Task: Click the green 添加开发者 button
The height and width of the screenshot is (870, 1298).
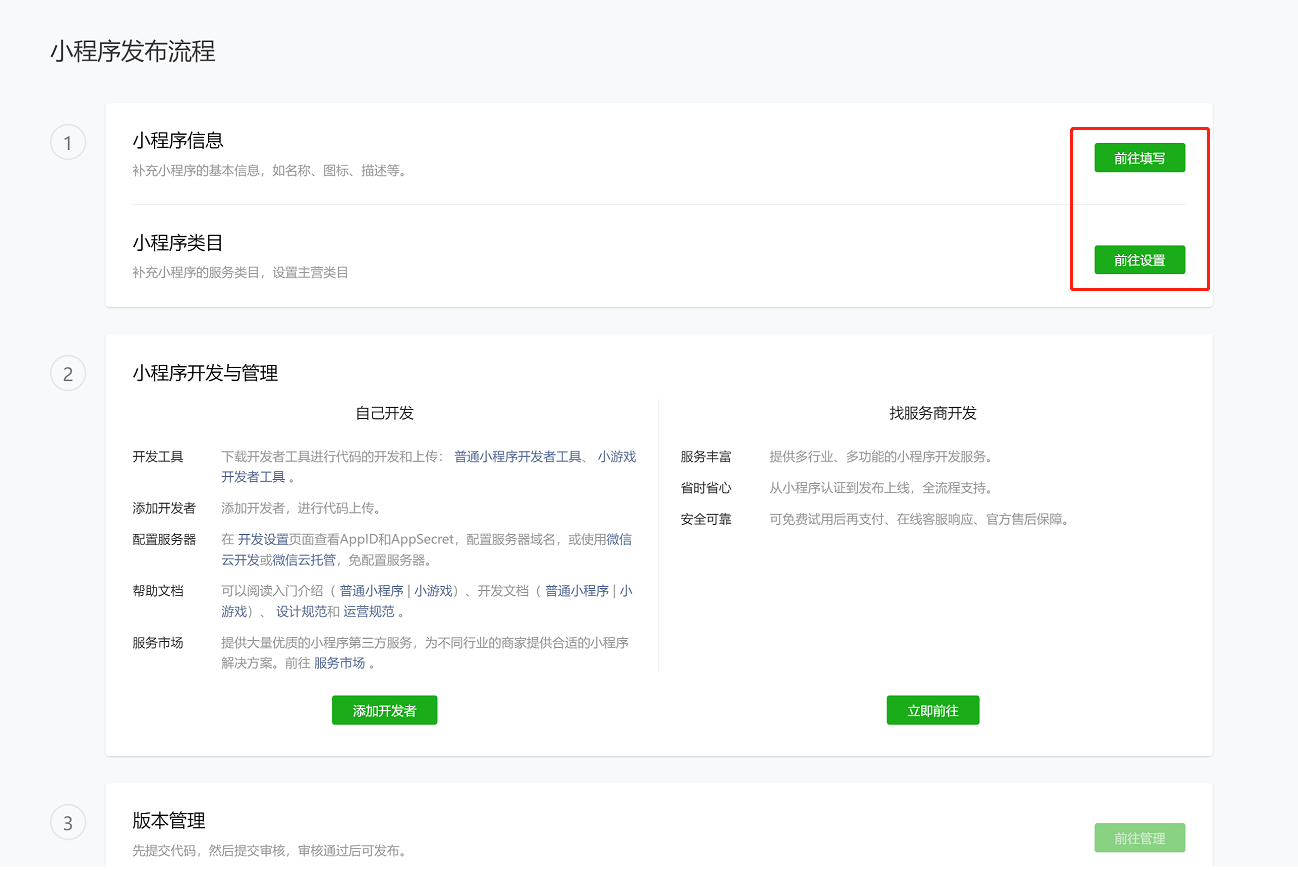Action: pos(384,710)
